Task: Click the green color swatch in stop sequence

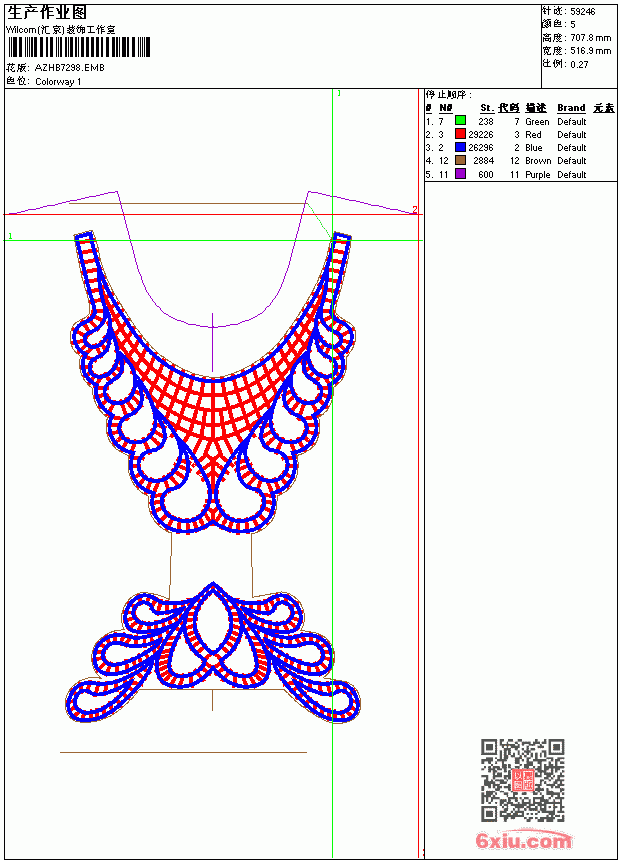Action: pyautogui.click(x=460, y=120)
